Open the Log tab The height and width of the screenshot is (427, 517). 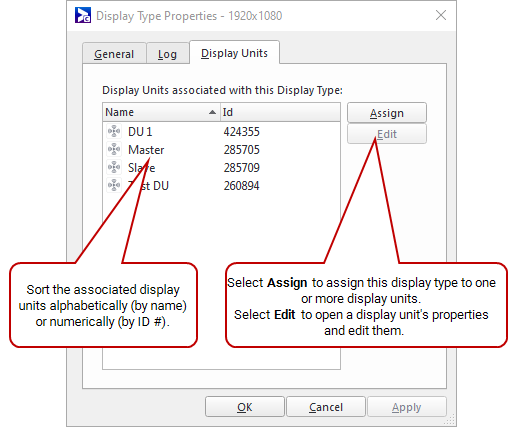pos(167,54)
